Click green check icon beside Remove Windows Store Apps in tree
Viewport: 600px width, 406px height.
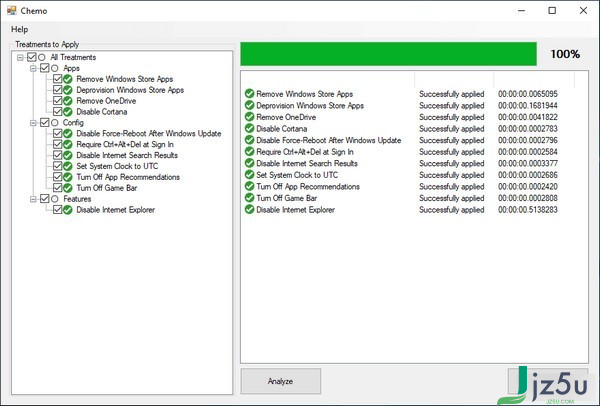point(68,79)
